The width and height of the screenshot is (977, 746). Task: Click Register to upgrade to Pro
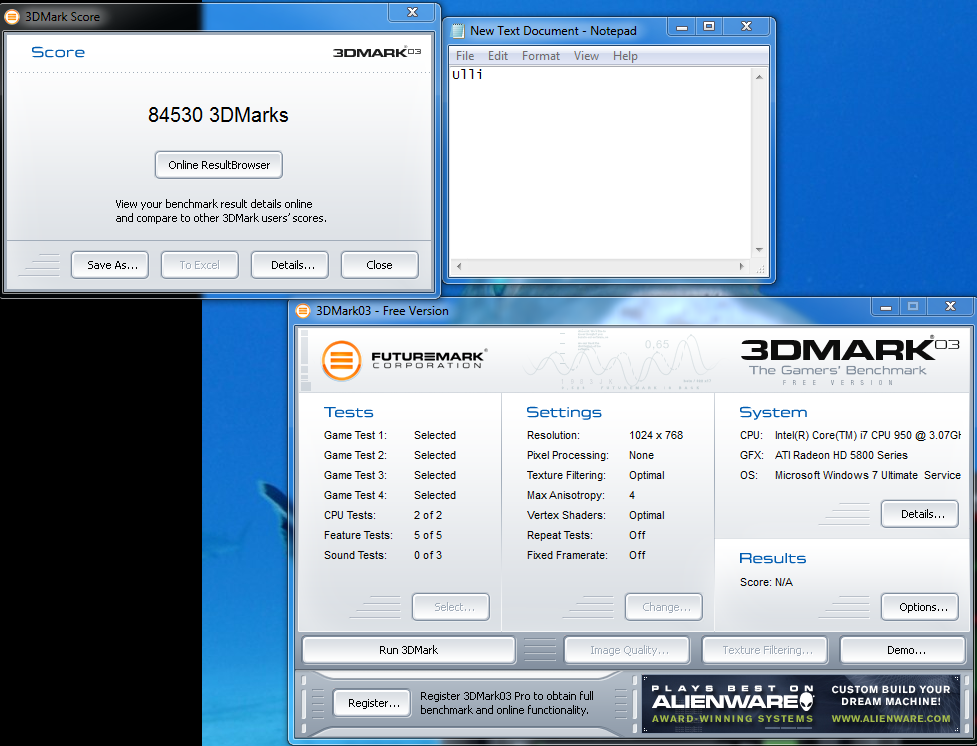(372, 703)
